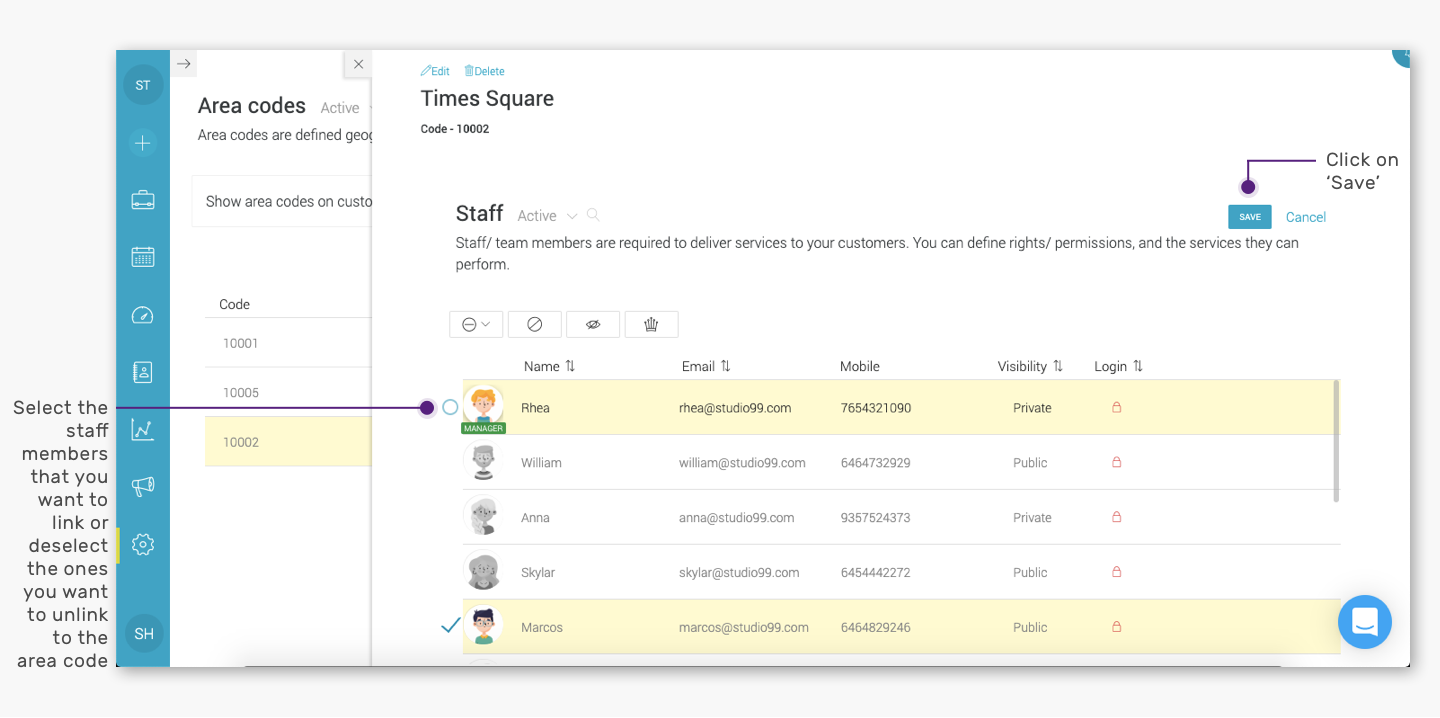Viewport: 1440px width, 718px height.
Task: Click the ST avatar at sidebar top
Action: tap(143, 85)
